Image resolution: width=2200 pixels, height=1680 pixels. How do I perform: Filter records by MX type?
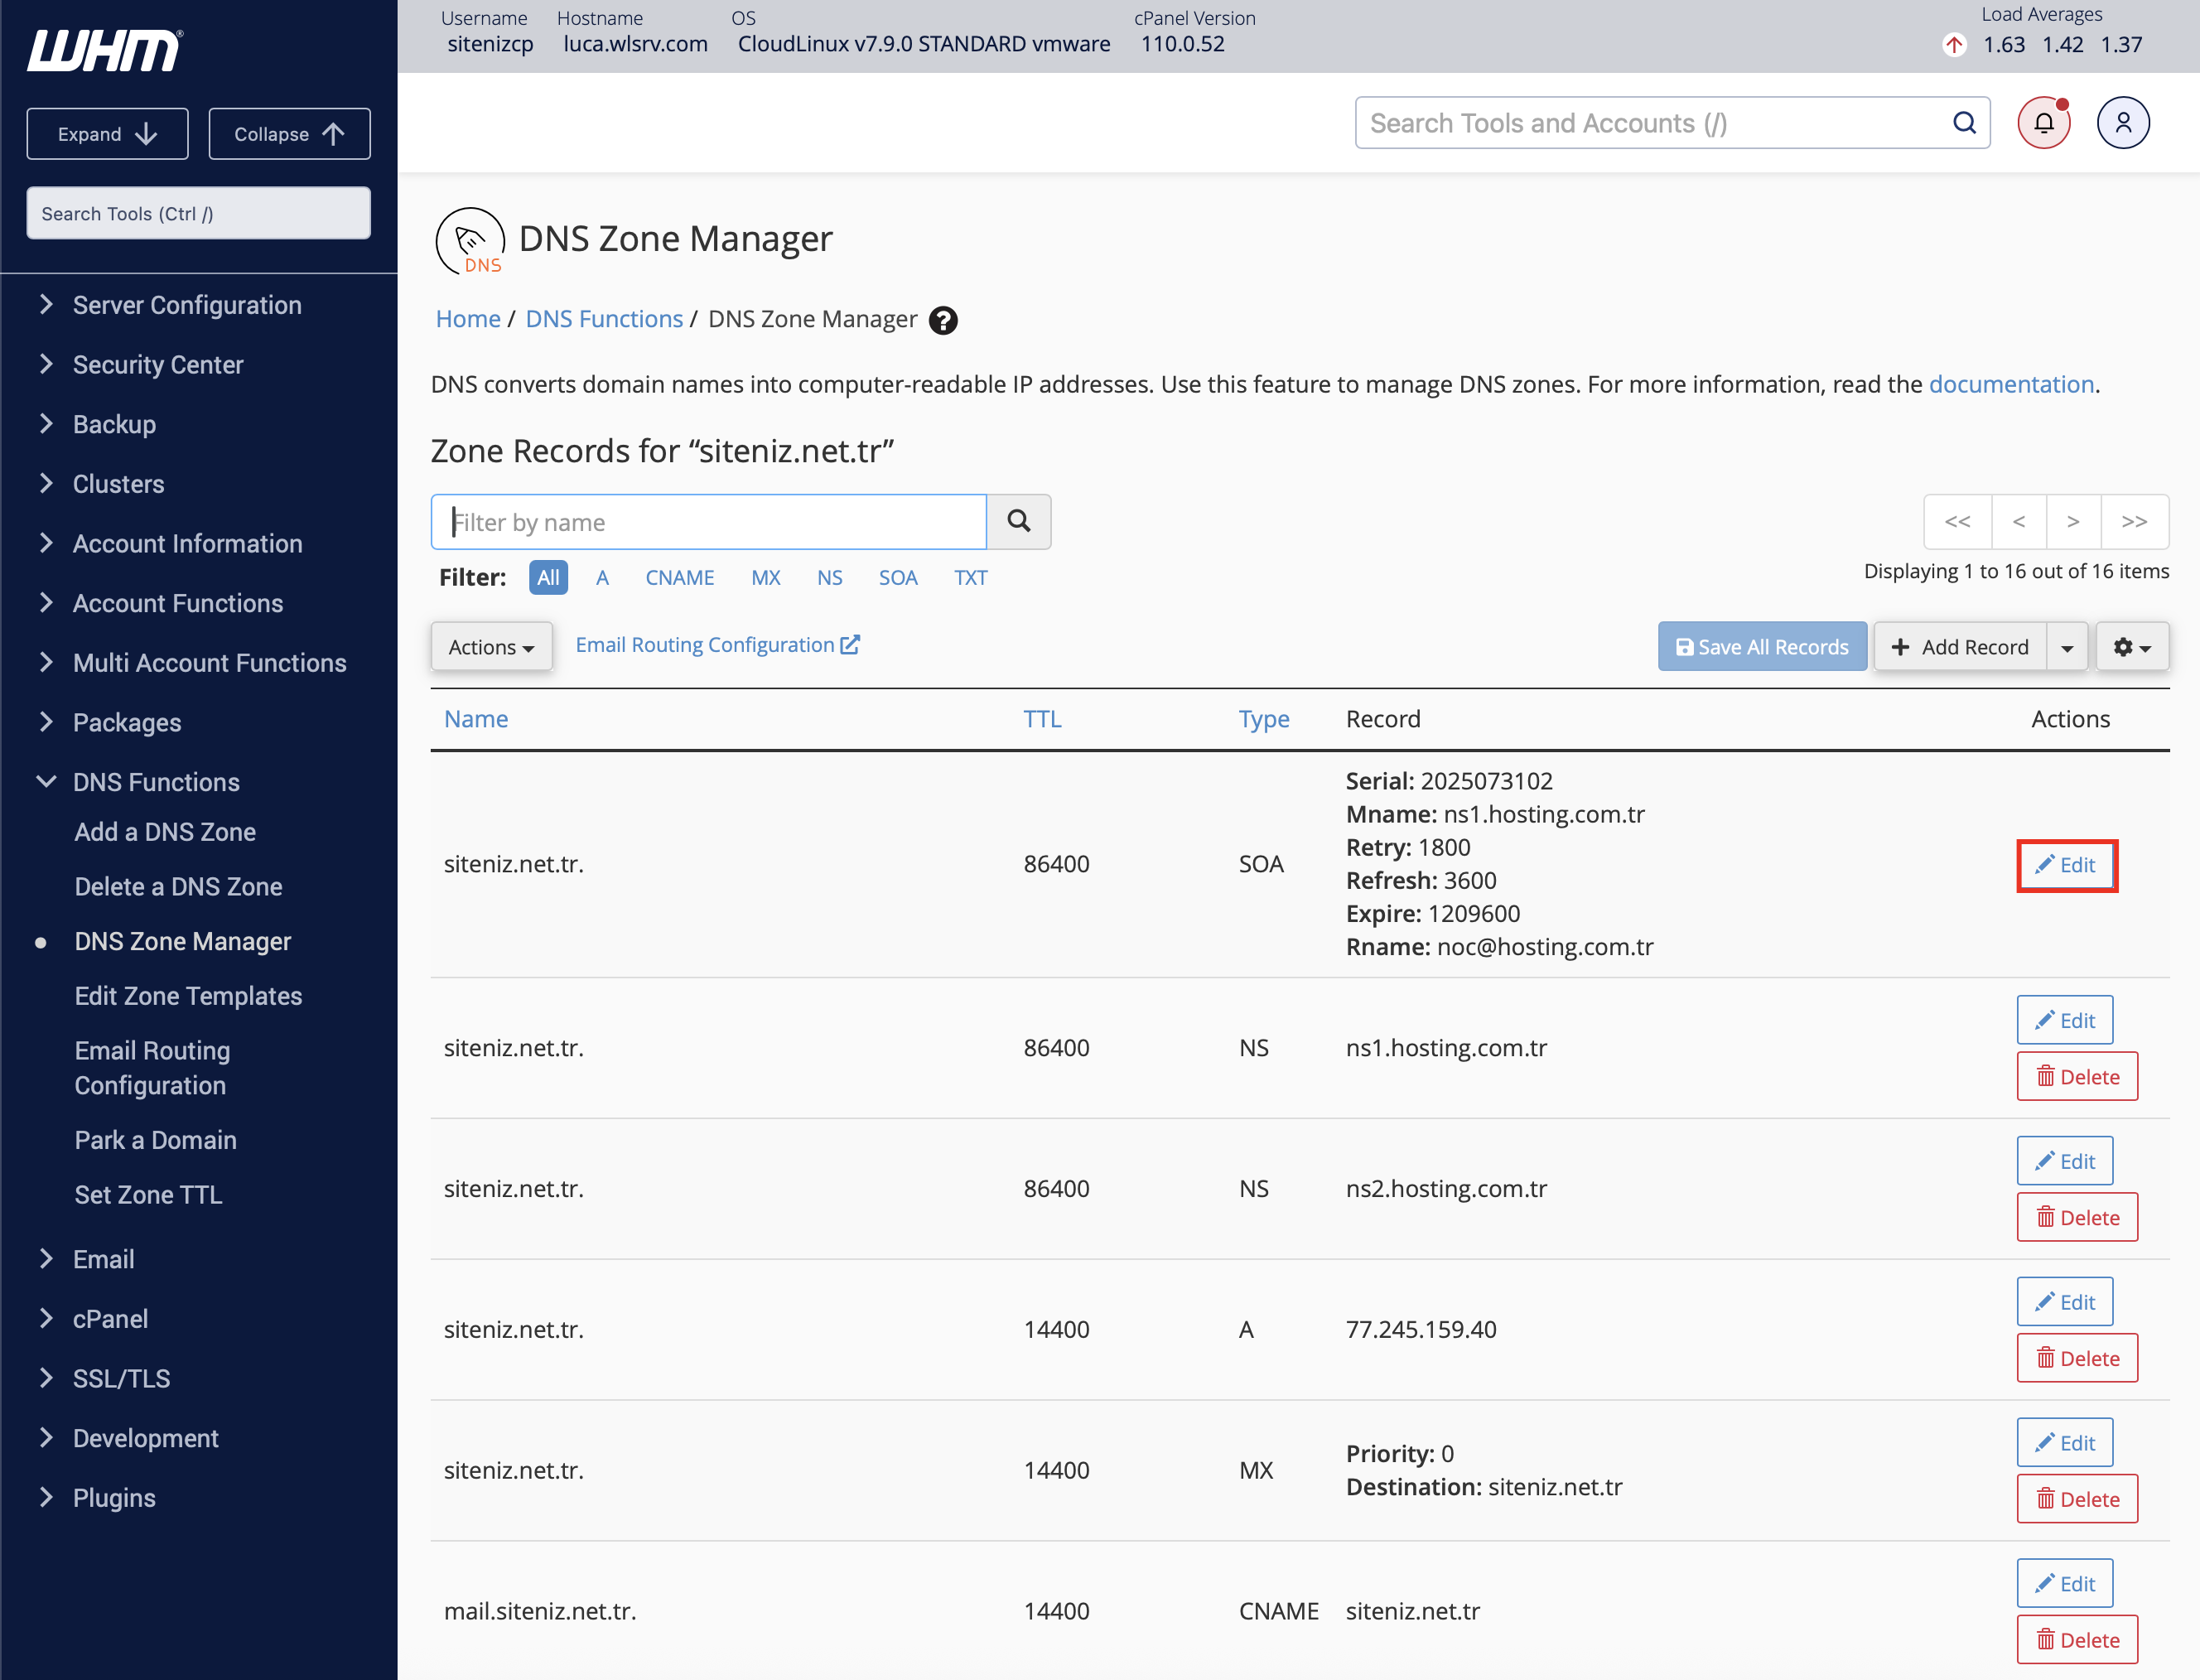coord(765,578)
